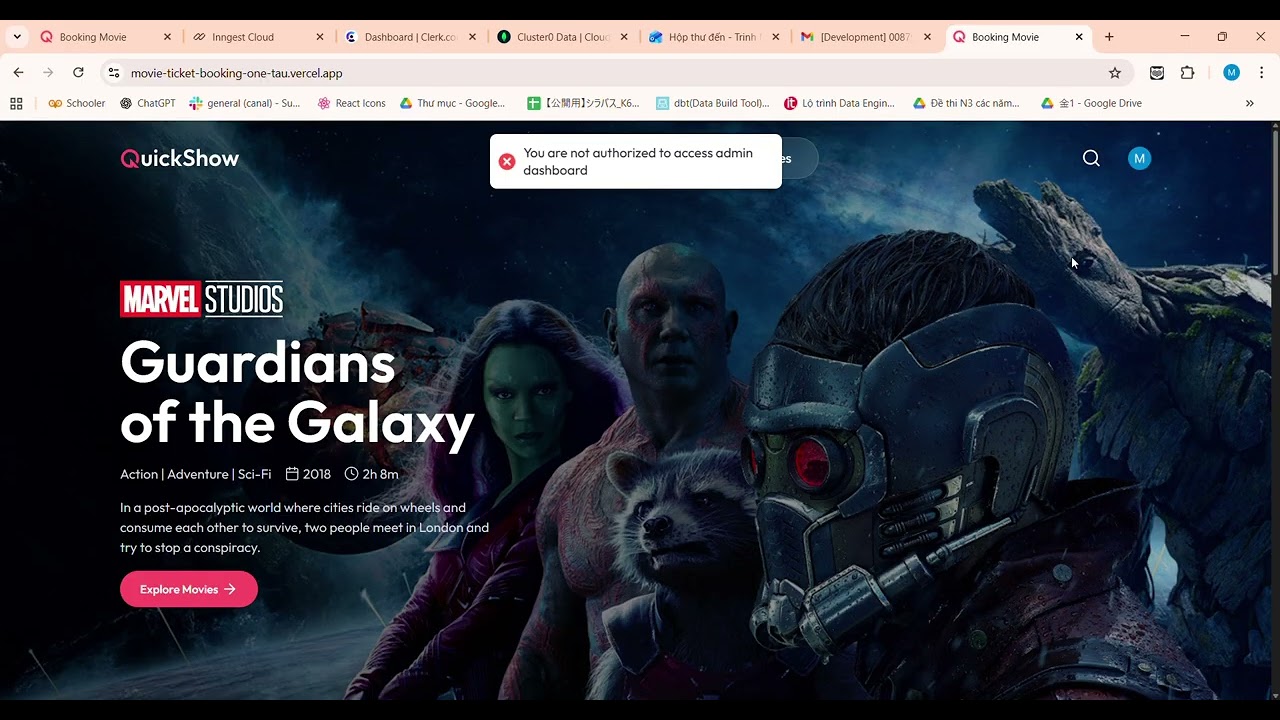Open the user avatar M in site header
Image resolution: width=1280 pixels, height=720 pixels.
tap(1139, 158)
